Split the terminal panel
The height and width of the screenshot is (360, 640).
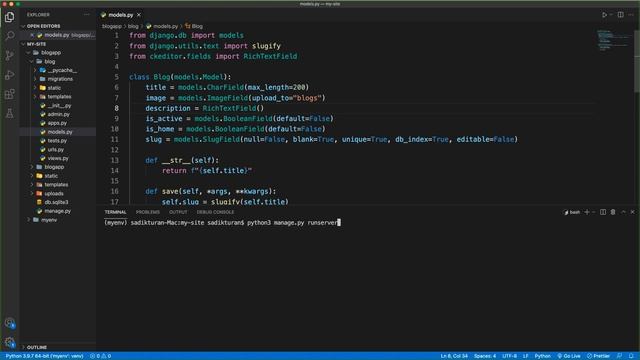tap(603, 212)
